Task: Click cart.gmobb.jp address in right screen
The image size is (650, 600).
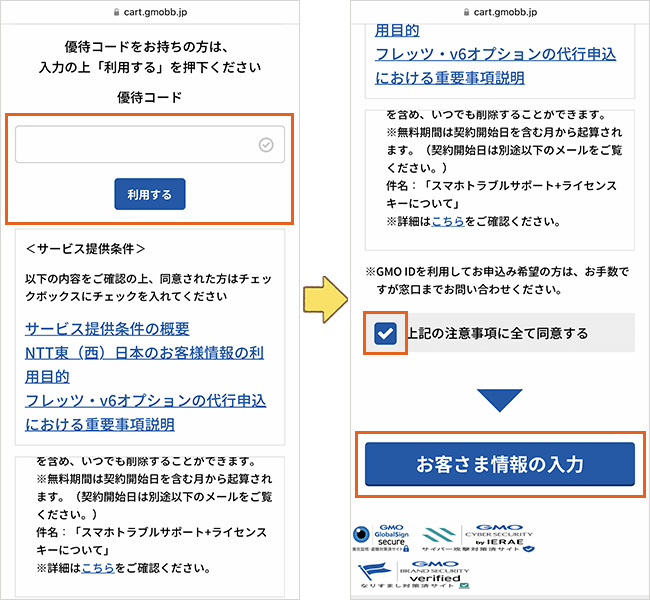Action: pyautogui.click(x=505, y=12)
